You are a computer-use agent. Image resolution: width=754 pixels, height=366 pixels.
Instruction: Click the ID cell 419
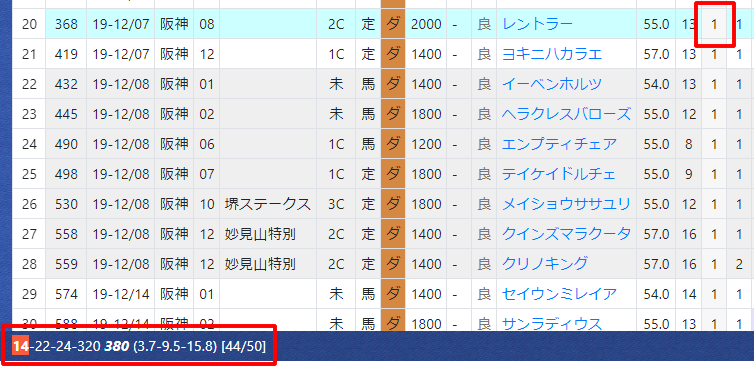(x=66, y=54)
